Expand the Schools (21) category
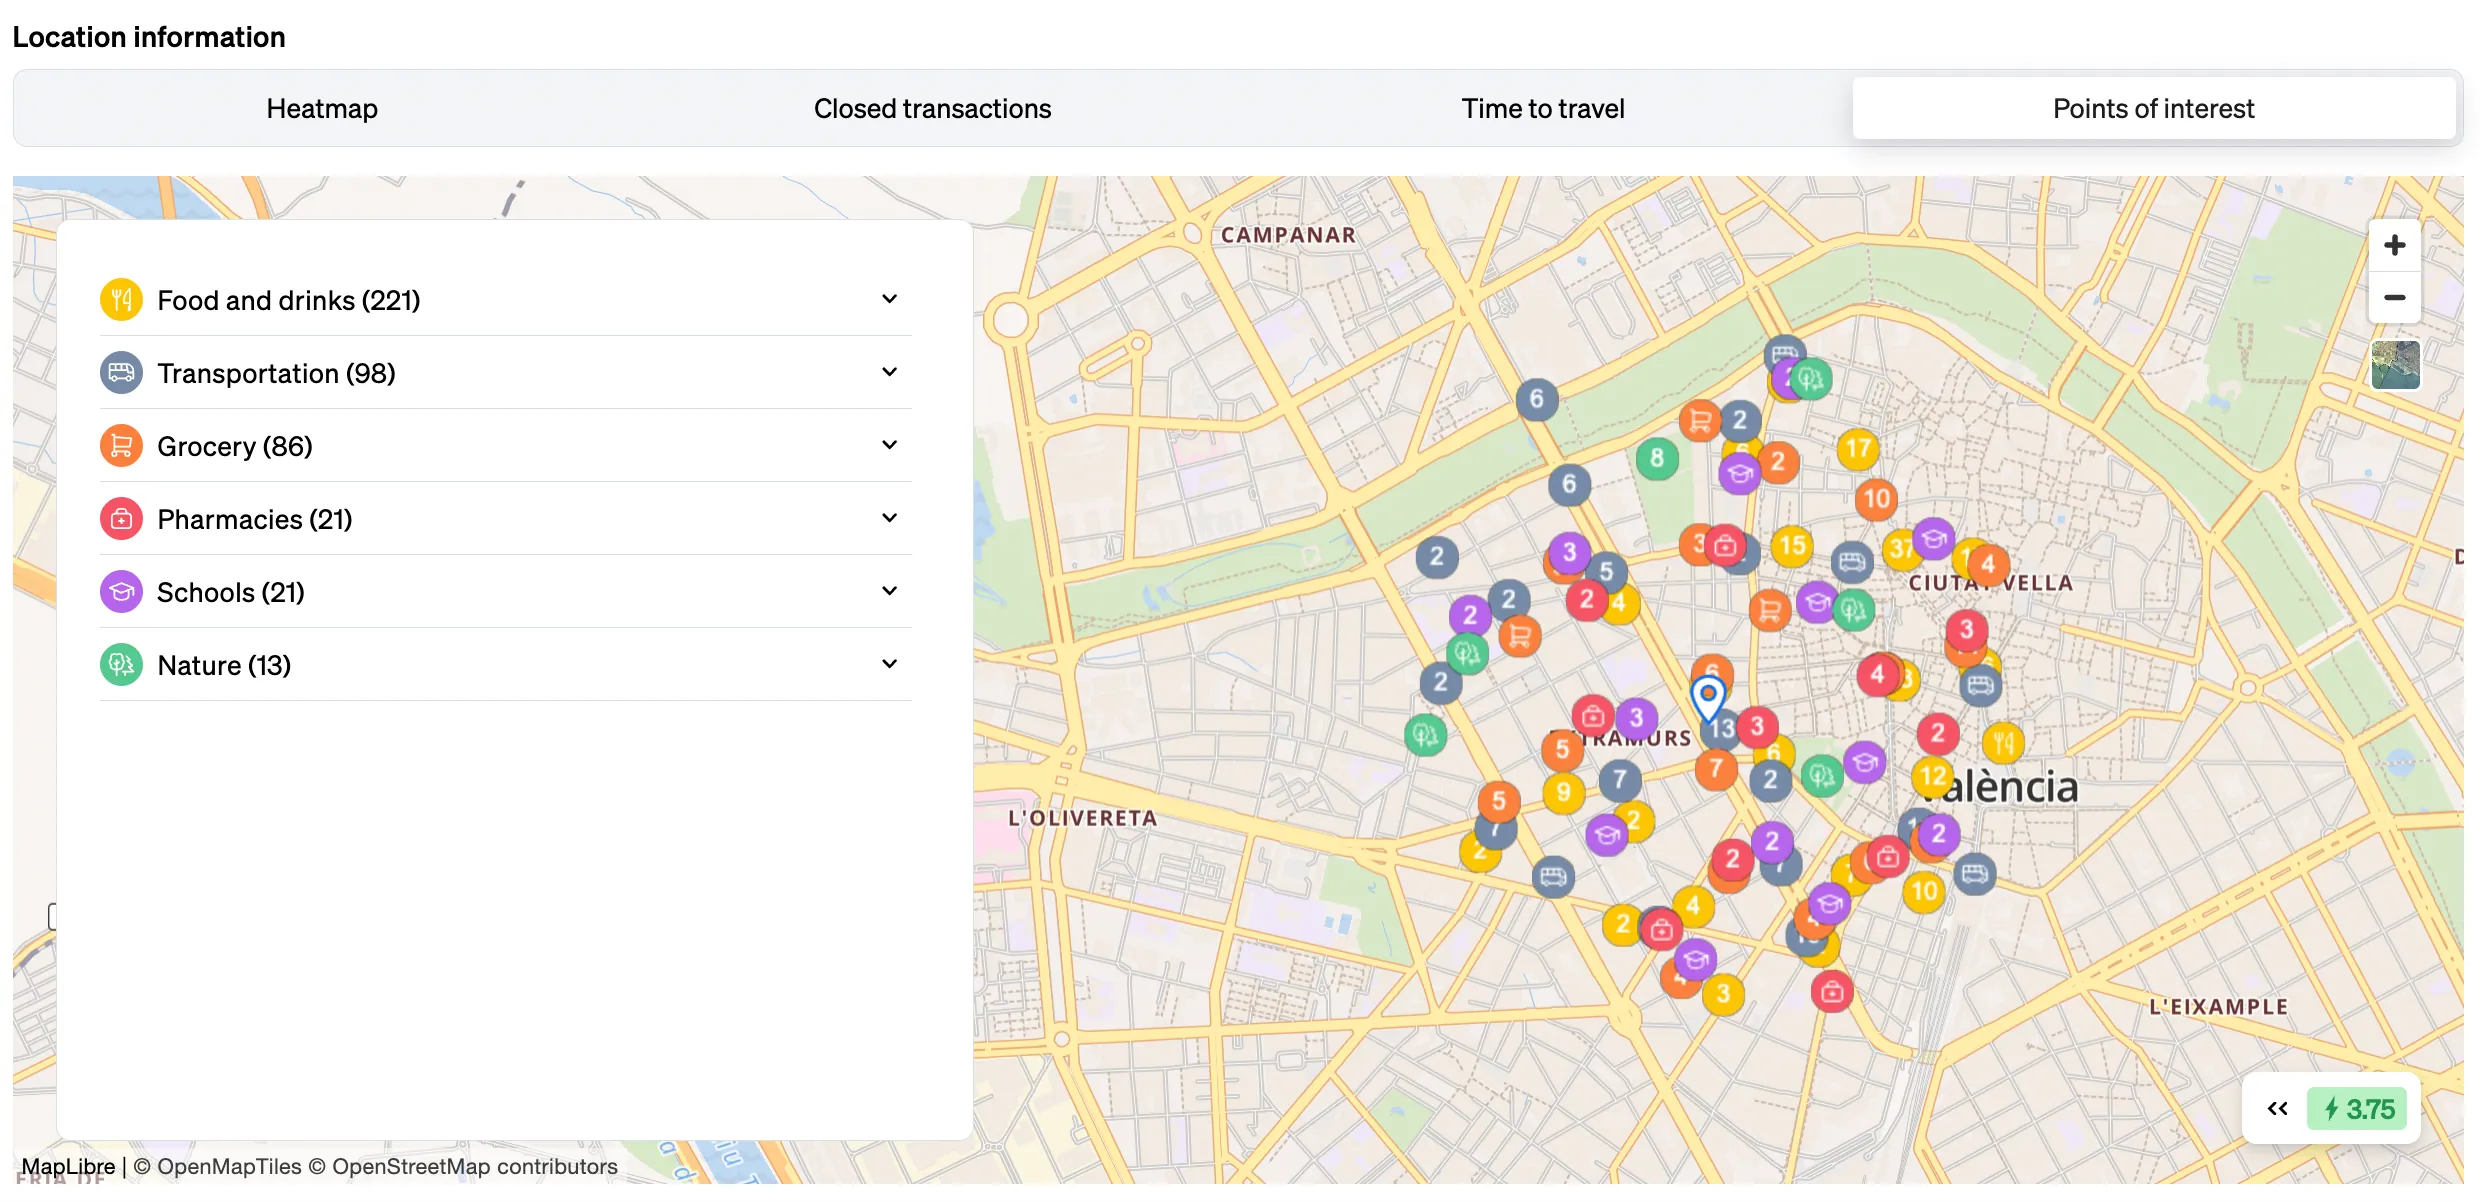 [x=889, y=591]
